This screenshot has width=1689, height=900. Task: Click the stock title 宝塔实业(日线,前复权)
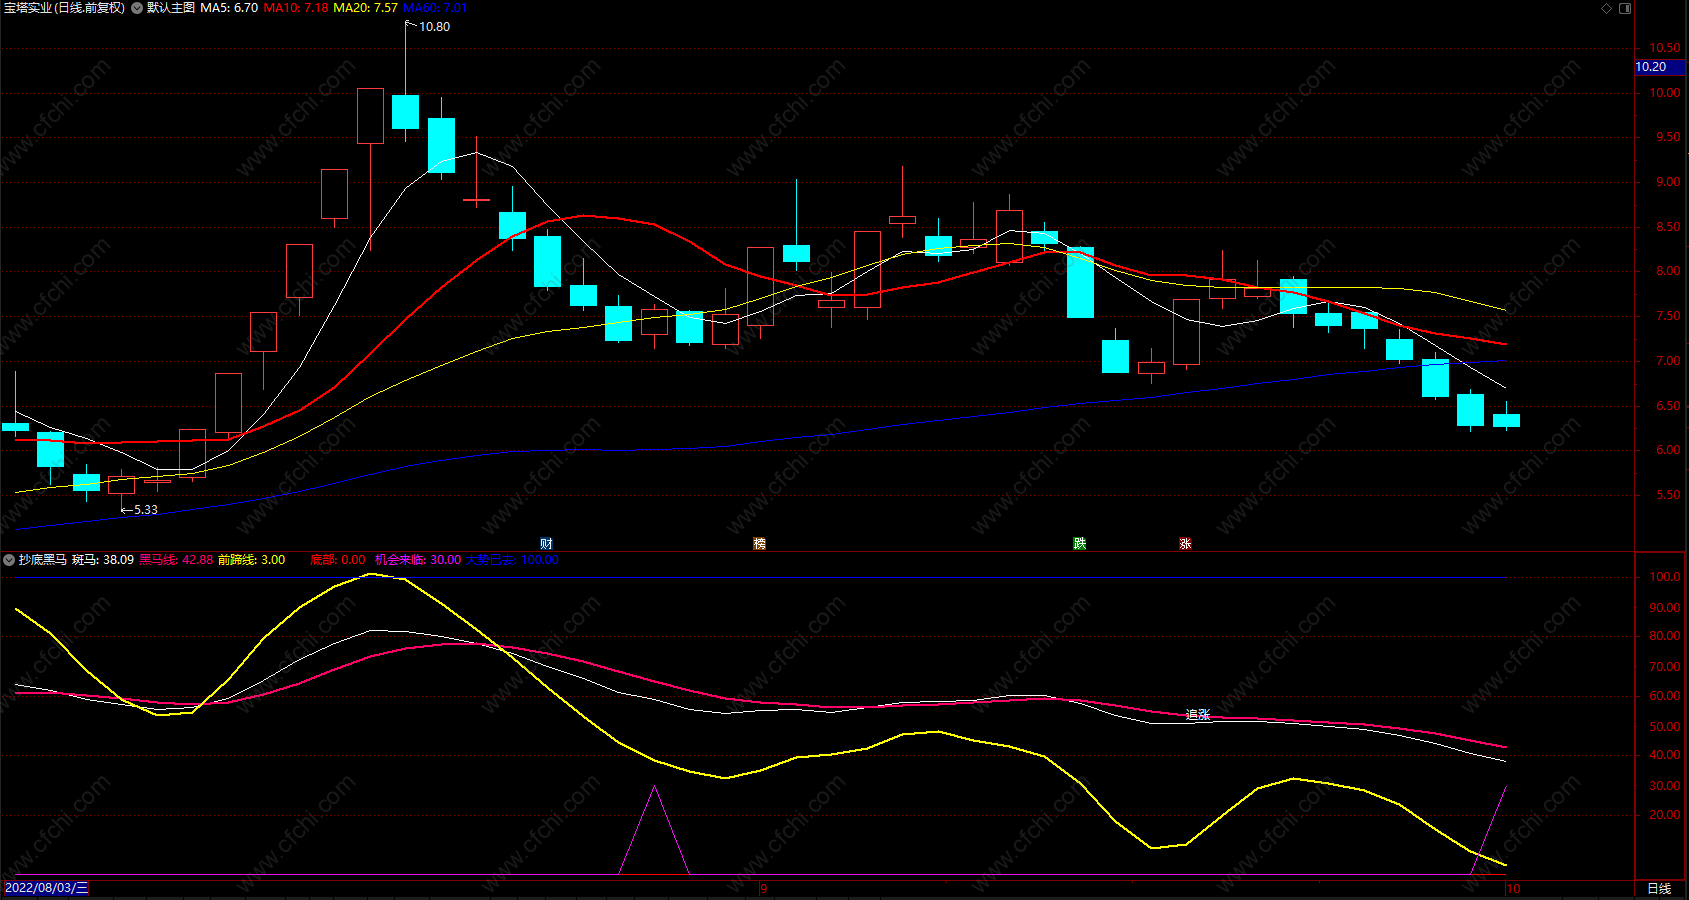(x=64, y=8)
